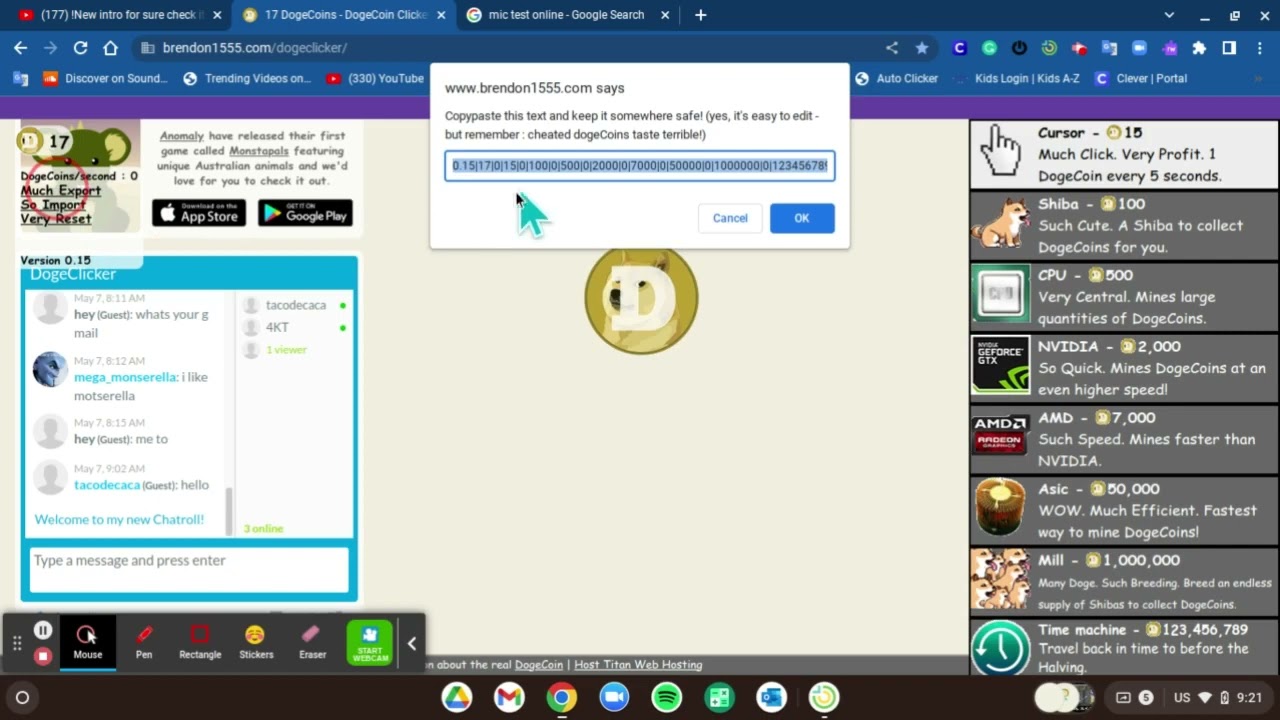Open the App Store badge

tap(199, 212)
